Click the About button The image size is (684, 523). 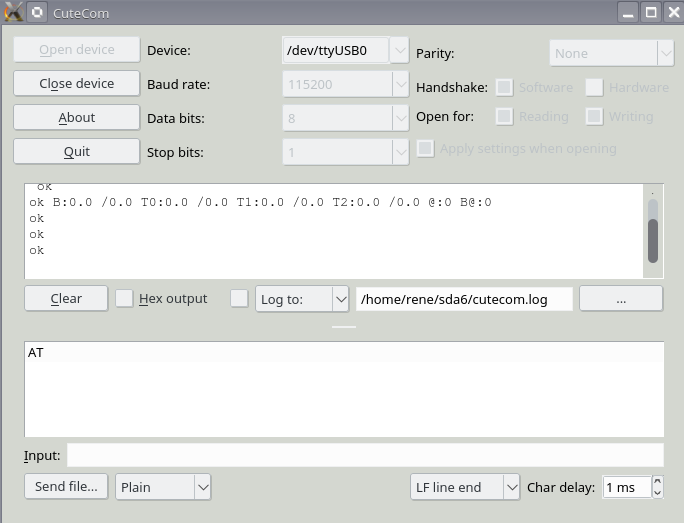click(x=76, y=117)
